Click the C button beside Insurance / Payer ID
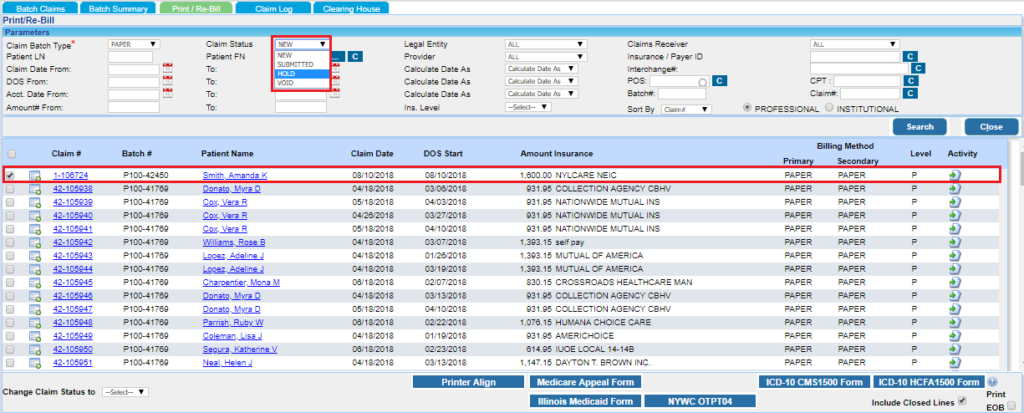The image size is (1024, 413). click(x=909, y=57)
